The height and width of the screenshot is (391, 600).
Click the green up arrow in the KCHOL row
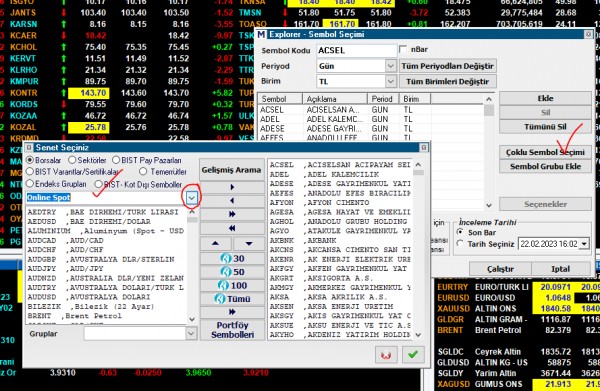[x=64, y=47]
